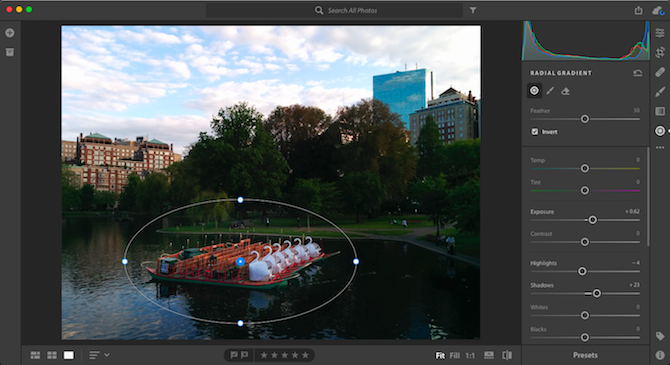
Task: Rate photo three stars
Action: [285, 355]
